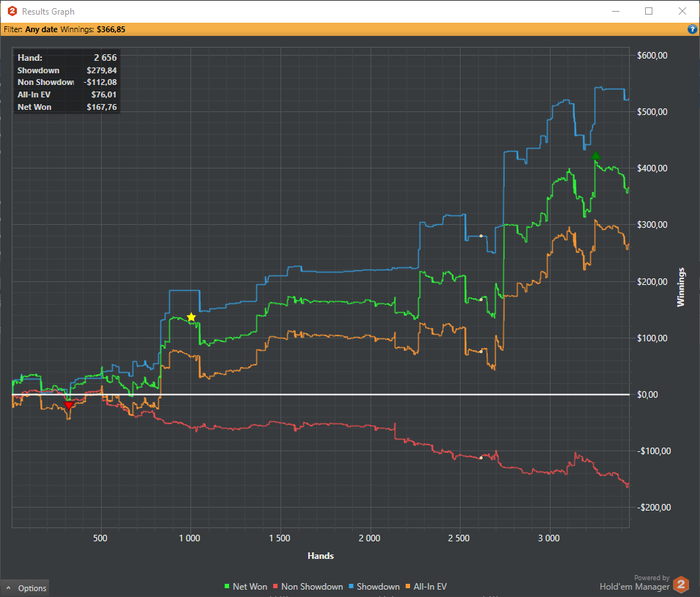Image resolution: width=700 pixels, height=597 pixels.
Task: Open the help icon in filter bar
Action: coord(692,29)
